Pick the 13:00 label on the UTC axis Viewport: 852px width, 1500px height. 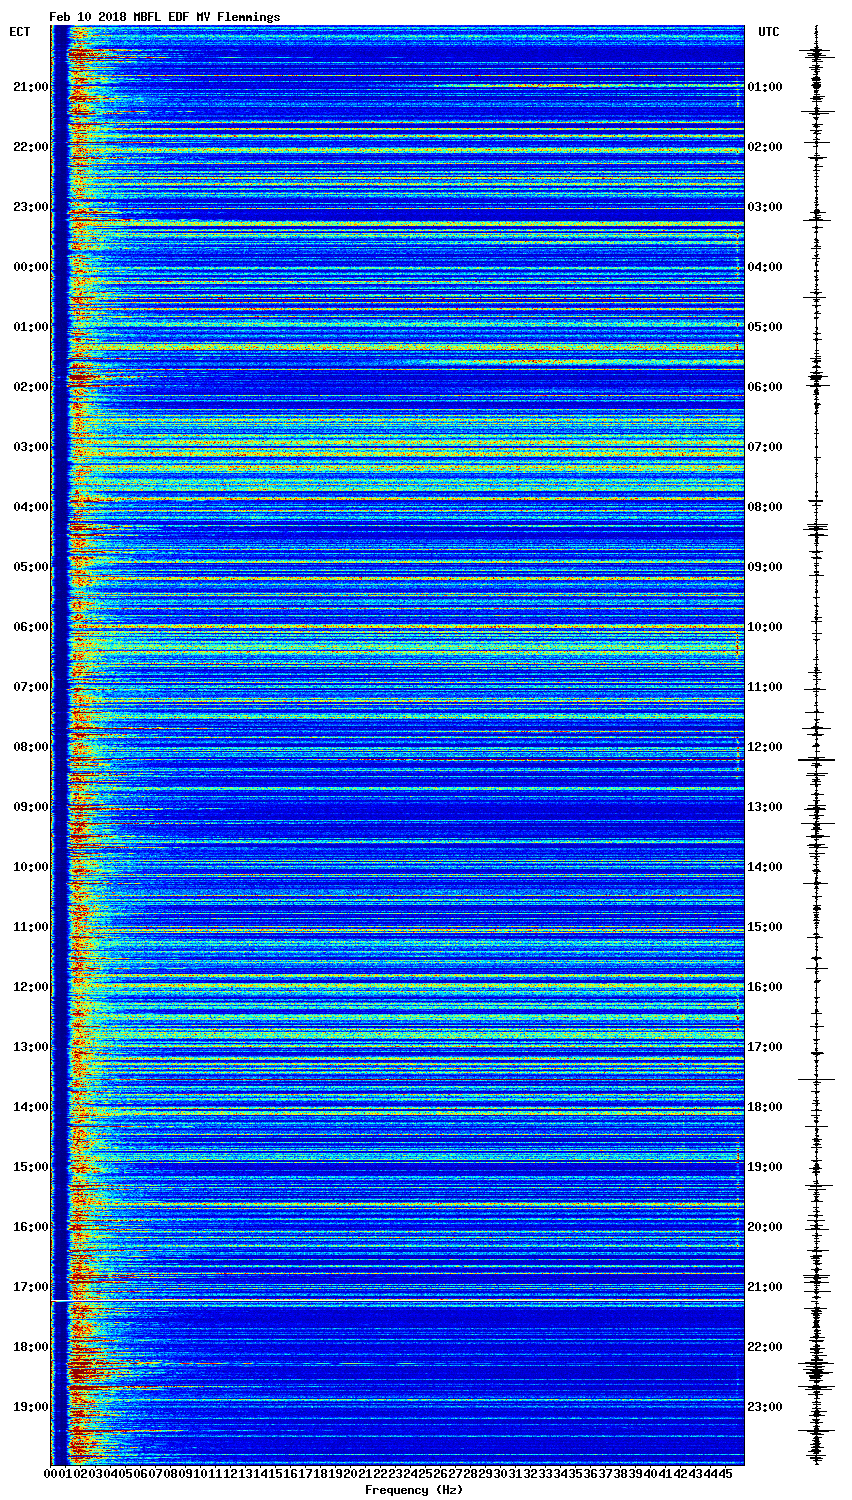[764, 807]
